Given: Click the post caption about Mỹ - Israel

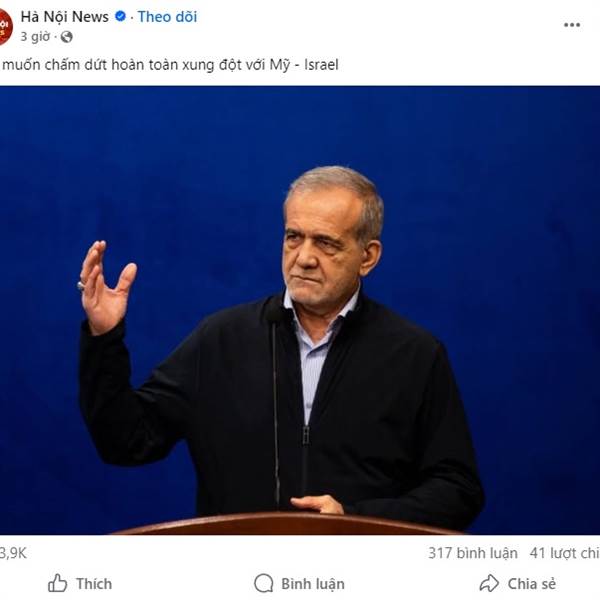Looking at the screenshot, I should click(x=170, y=64).
